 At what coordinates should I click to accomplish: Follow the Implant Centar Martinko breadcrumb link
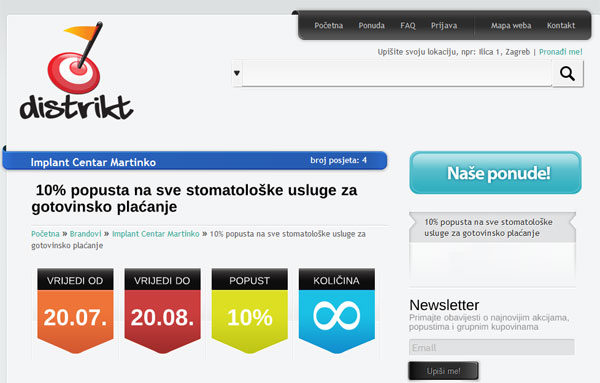pyautogui.click(x=156, y=234)
